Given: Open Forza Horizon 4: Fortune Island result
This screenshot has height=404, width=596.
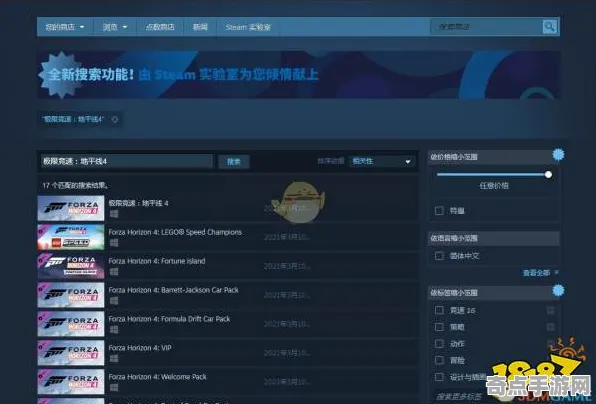Looking at the screenshot, I should (x=227, y=266).
